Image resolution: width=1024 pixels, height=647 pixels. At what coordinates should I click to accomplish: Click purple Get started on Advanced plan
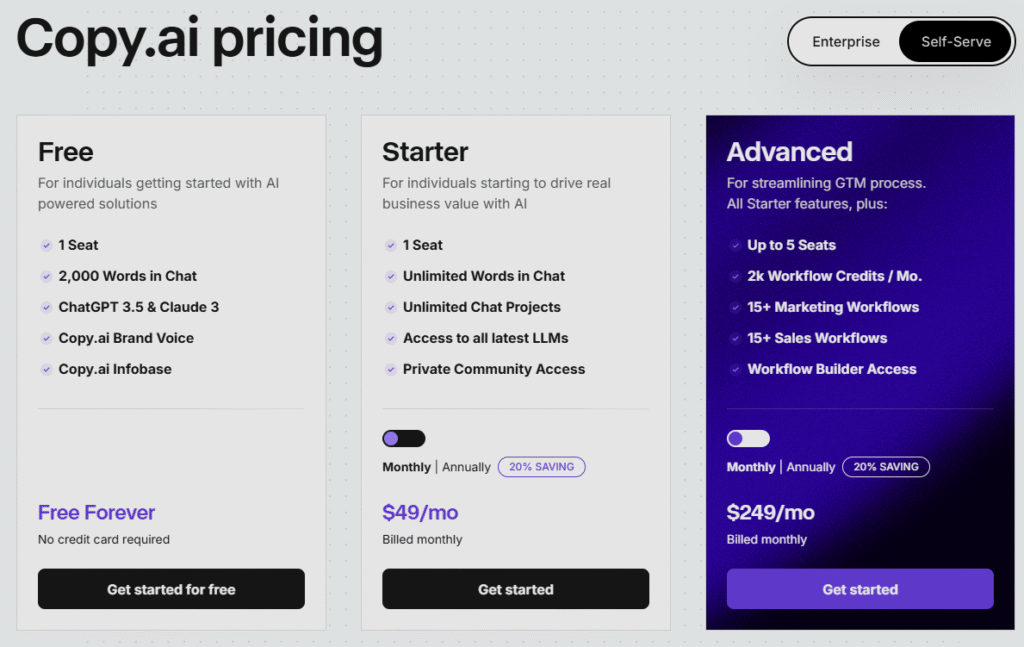(860, 589)
